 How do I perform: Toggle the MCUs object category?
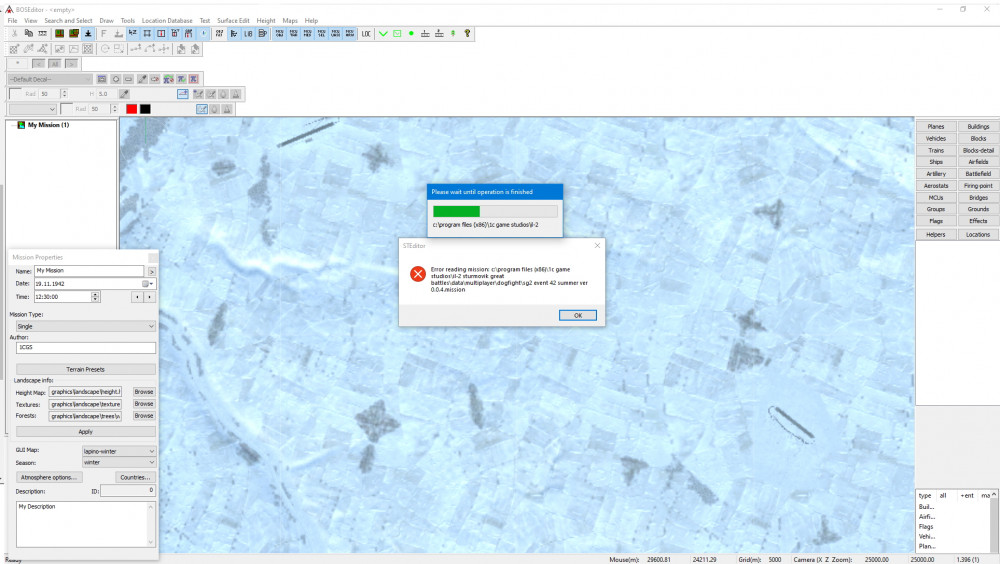(x=936, y=198)
